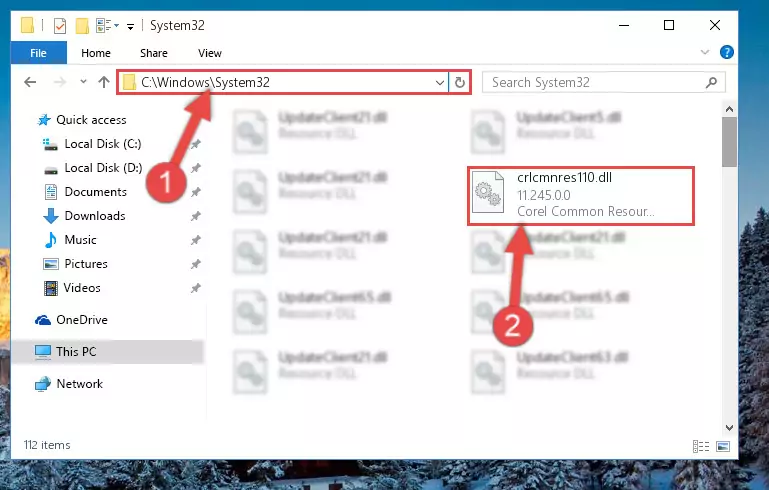Click the Properties icon in quick access toolbar
Screen dimensions: 769x490
(x=60, y=25)
